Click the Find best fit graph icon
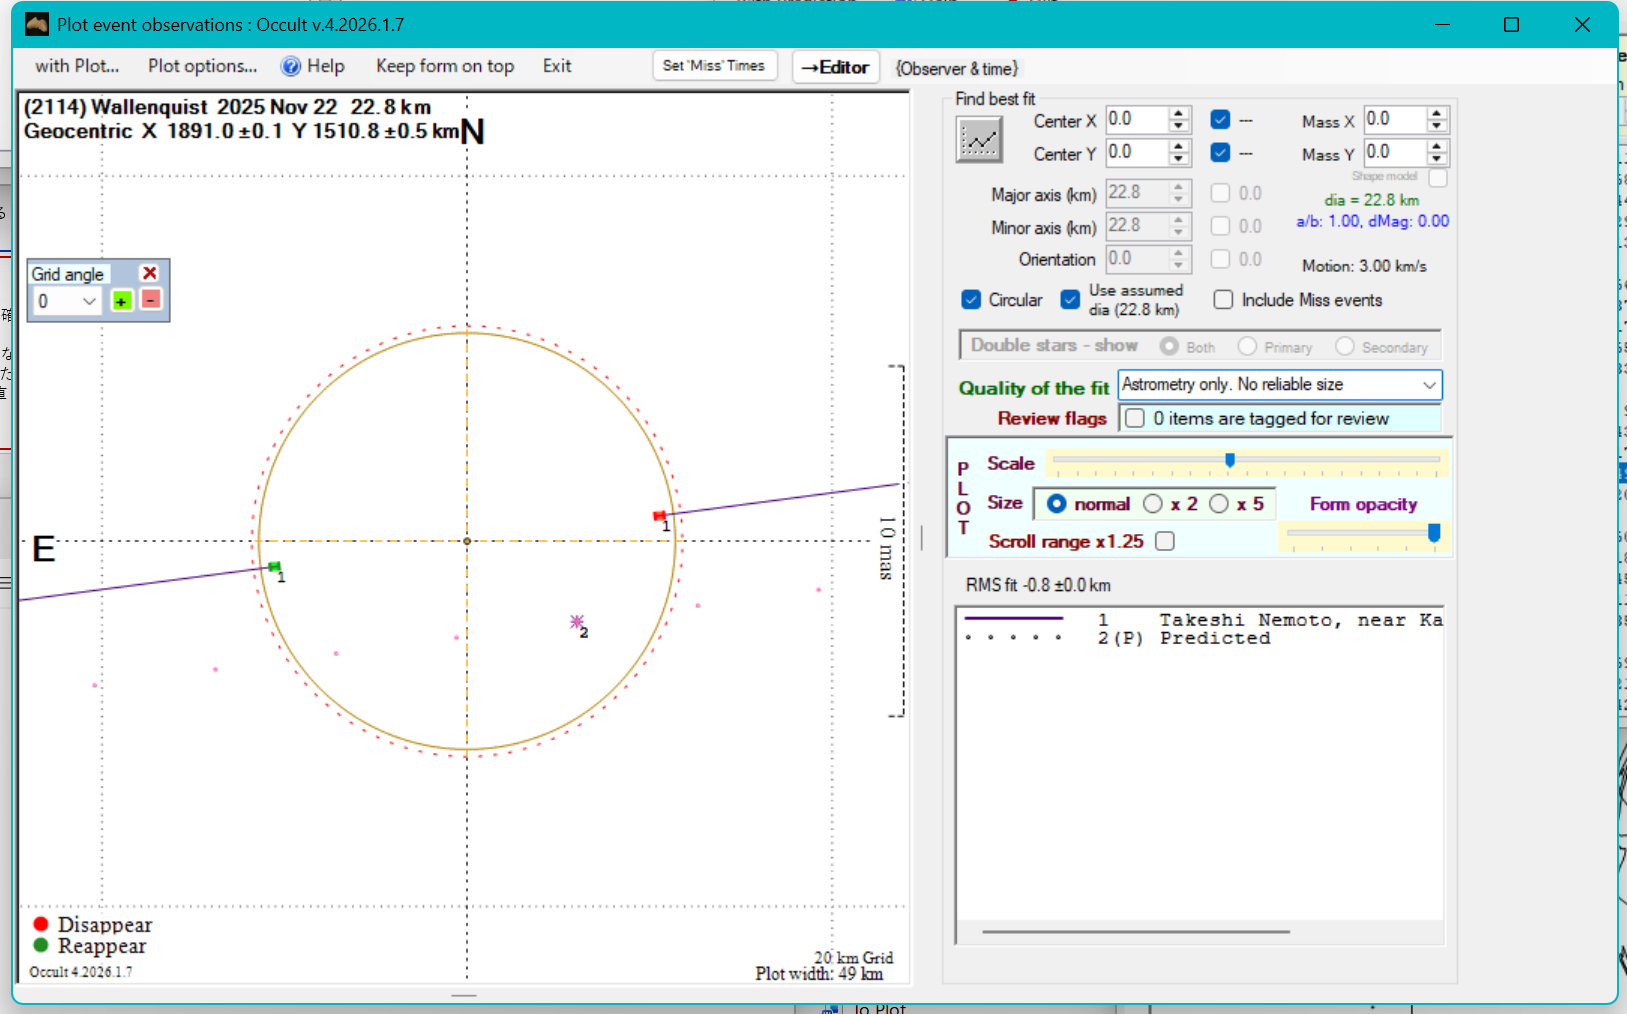The width and height of the screenshot is (1627, 1014). pos(978,140)
